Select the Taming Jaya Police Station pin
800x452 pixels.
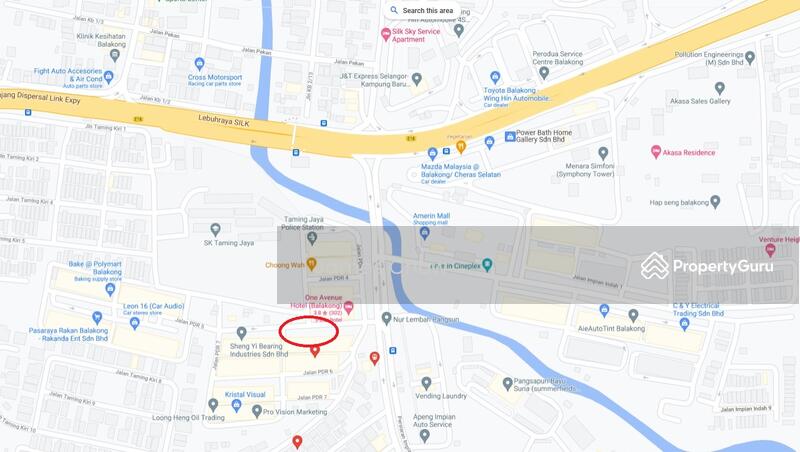(312, 238)
